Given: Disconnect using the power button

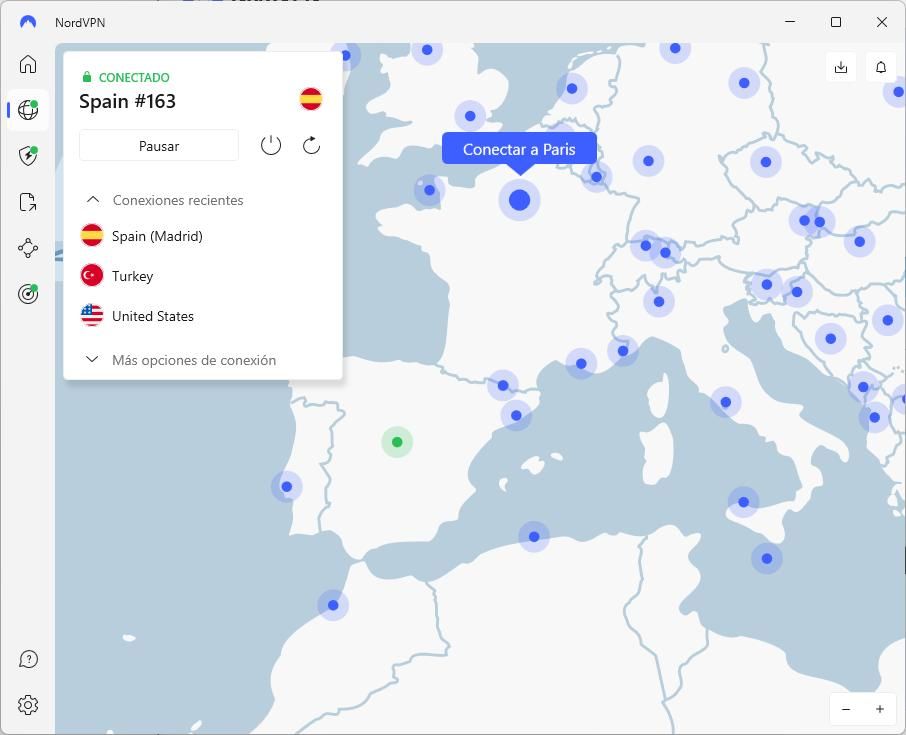Looking at the screenshot, I should (271, 145).
